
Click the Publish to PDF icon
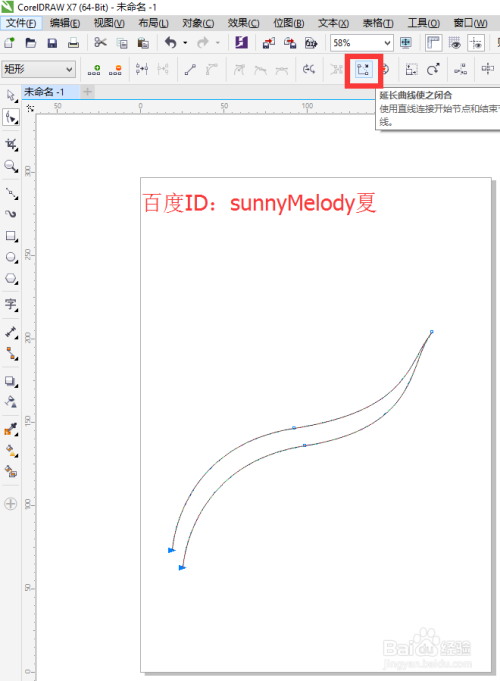click(311, 43)
